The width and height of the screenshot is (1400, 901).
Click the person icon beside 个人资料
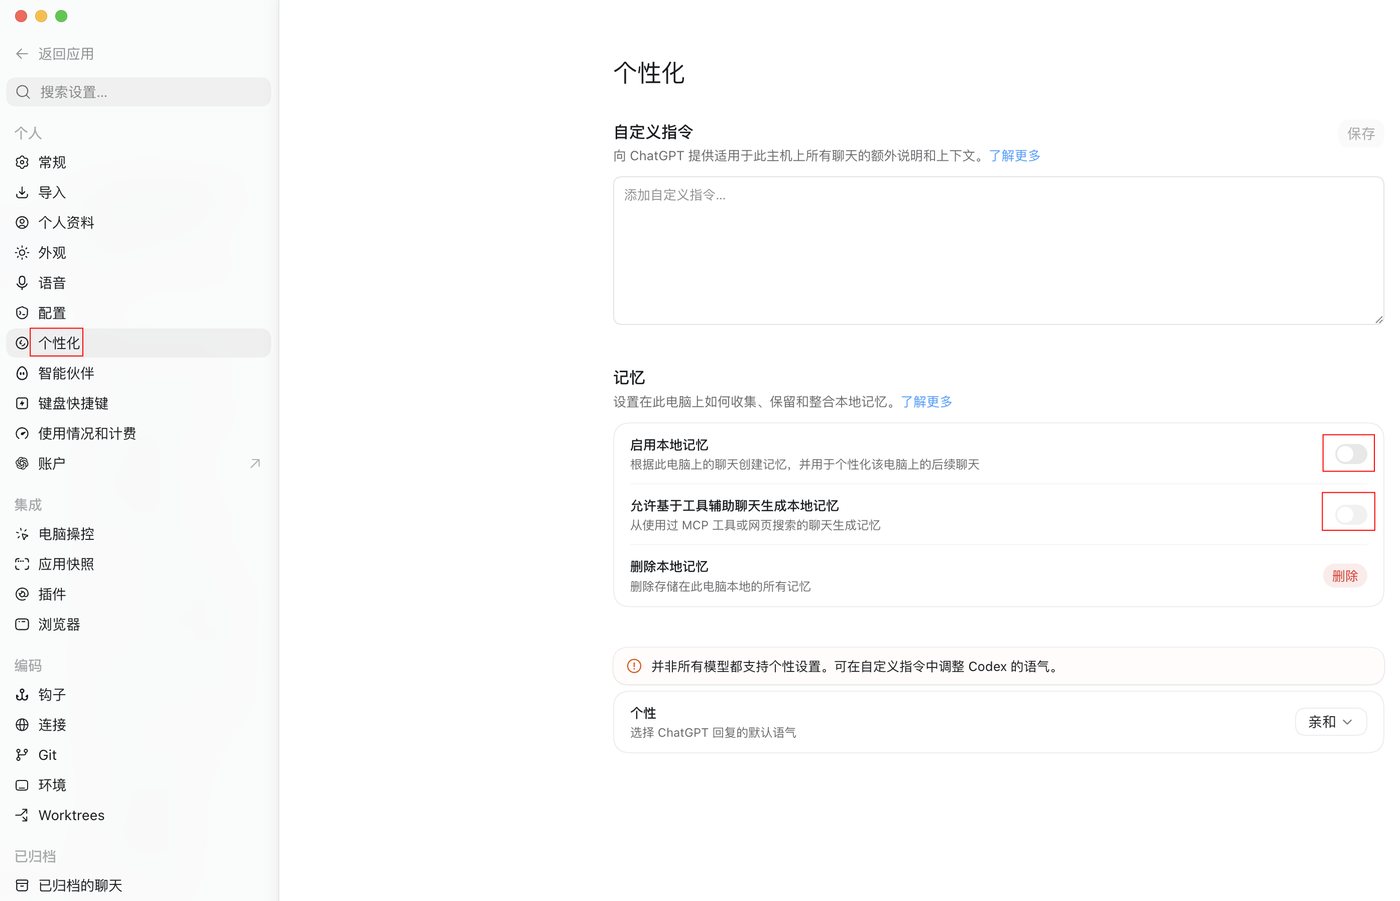(x=22, y=222)
